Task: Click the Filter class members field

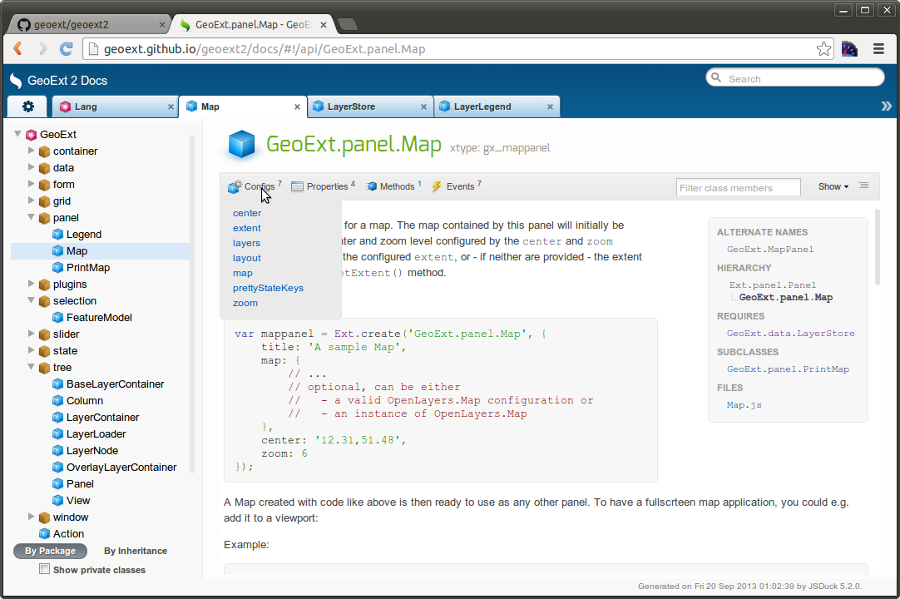Action: coord(738,188)
